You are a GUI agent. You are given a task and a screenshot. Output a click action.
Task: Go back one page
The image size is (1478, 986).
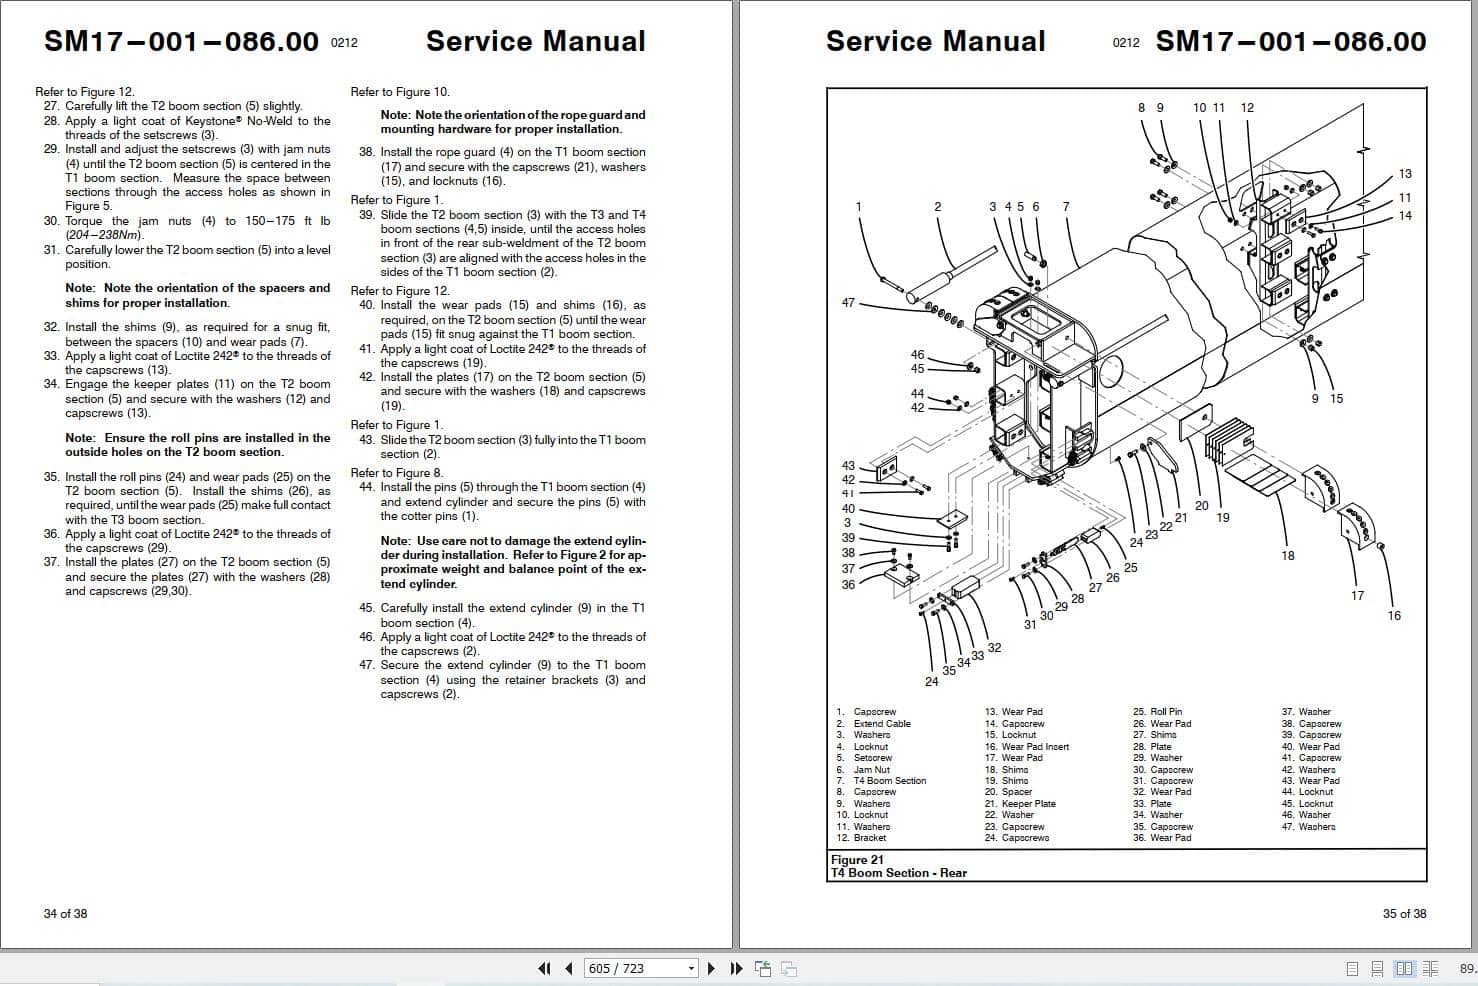point(568,968)
